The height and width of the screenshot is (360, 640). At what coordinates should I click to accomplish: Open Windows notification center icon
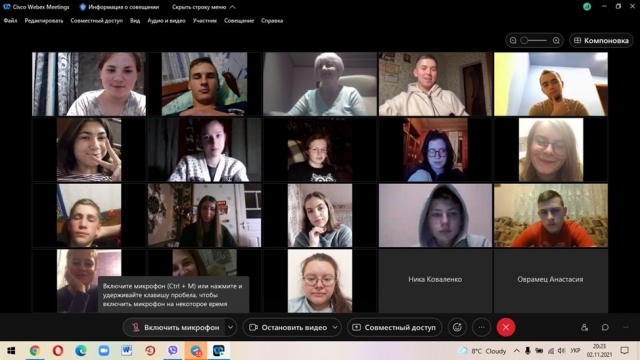(624, 351)
